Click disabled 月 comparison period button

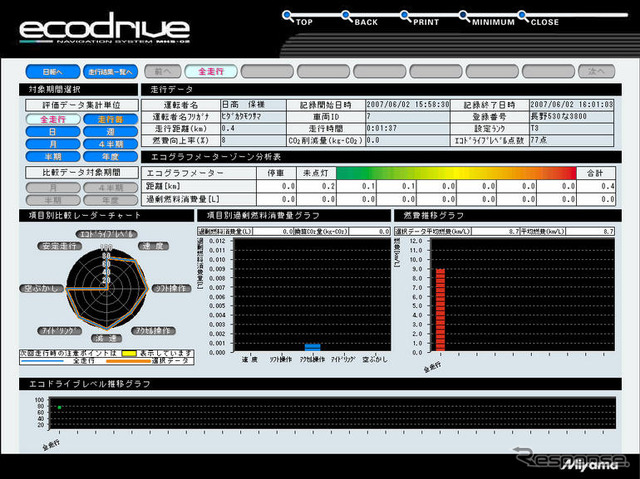(53, 188)
